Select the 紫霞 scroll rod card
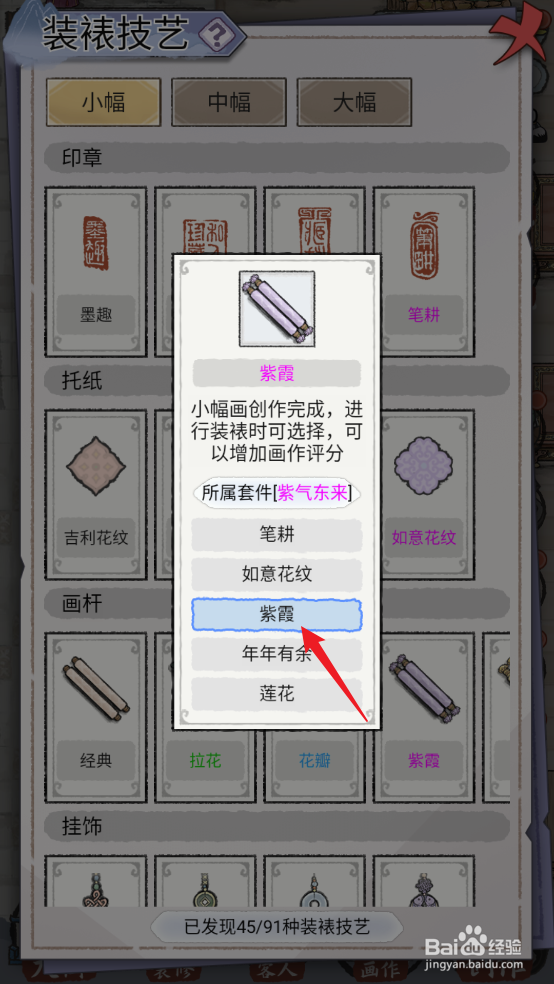This screenshot has width=554, height=984. coord(424,718)
